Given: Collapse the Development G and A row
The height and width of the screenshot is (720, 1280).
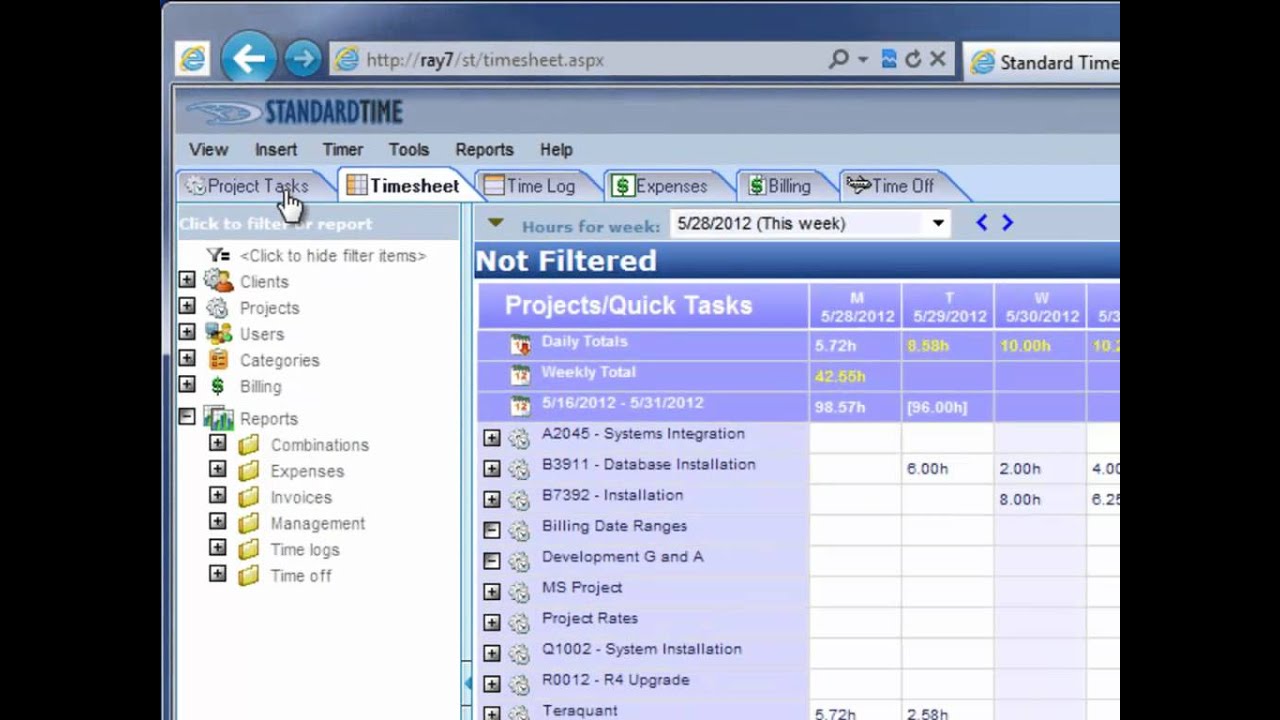Looking at the screenshot, I should click(x=492, y=561).
